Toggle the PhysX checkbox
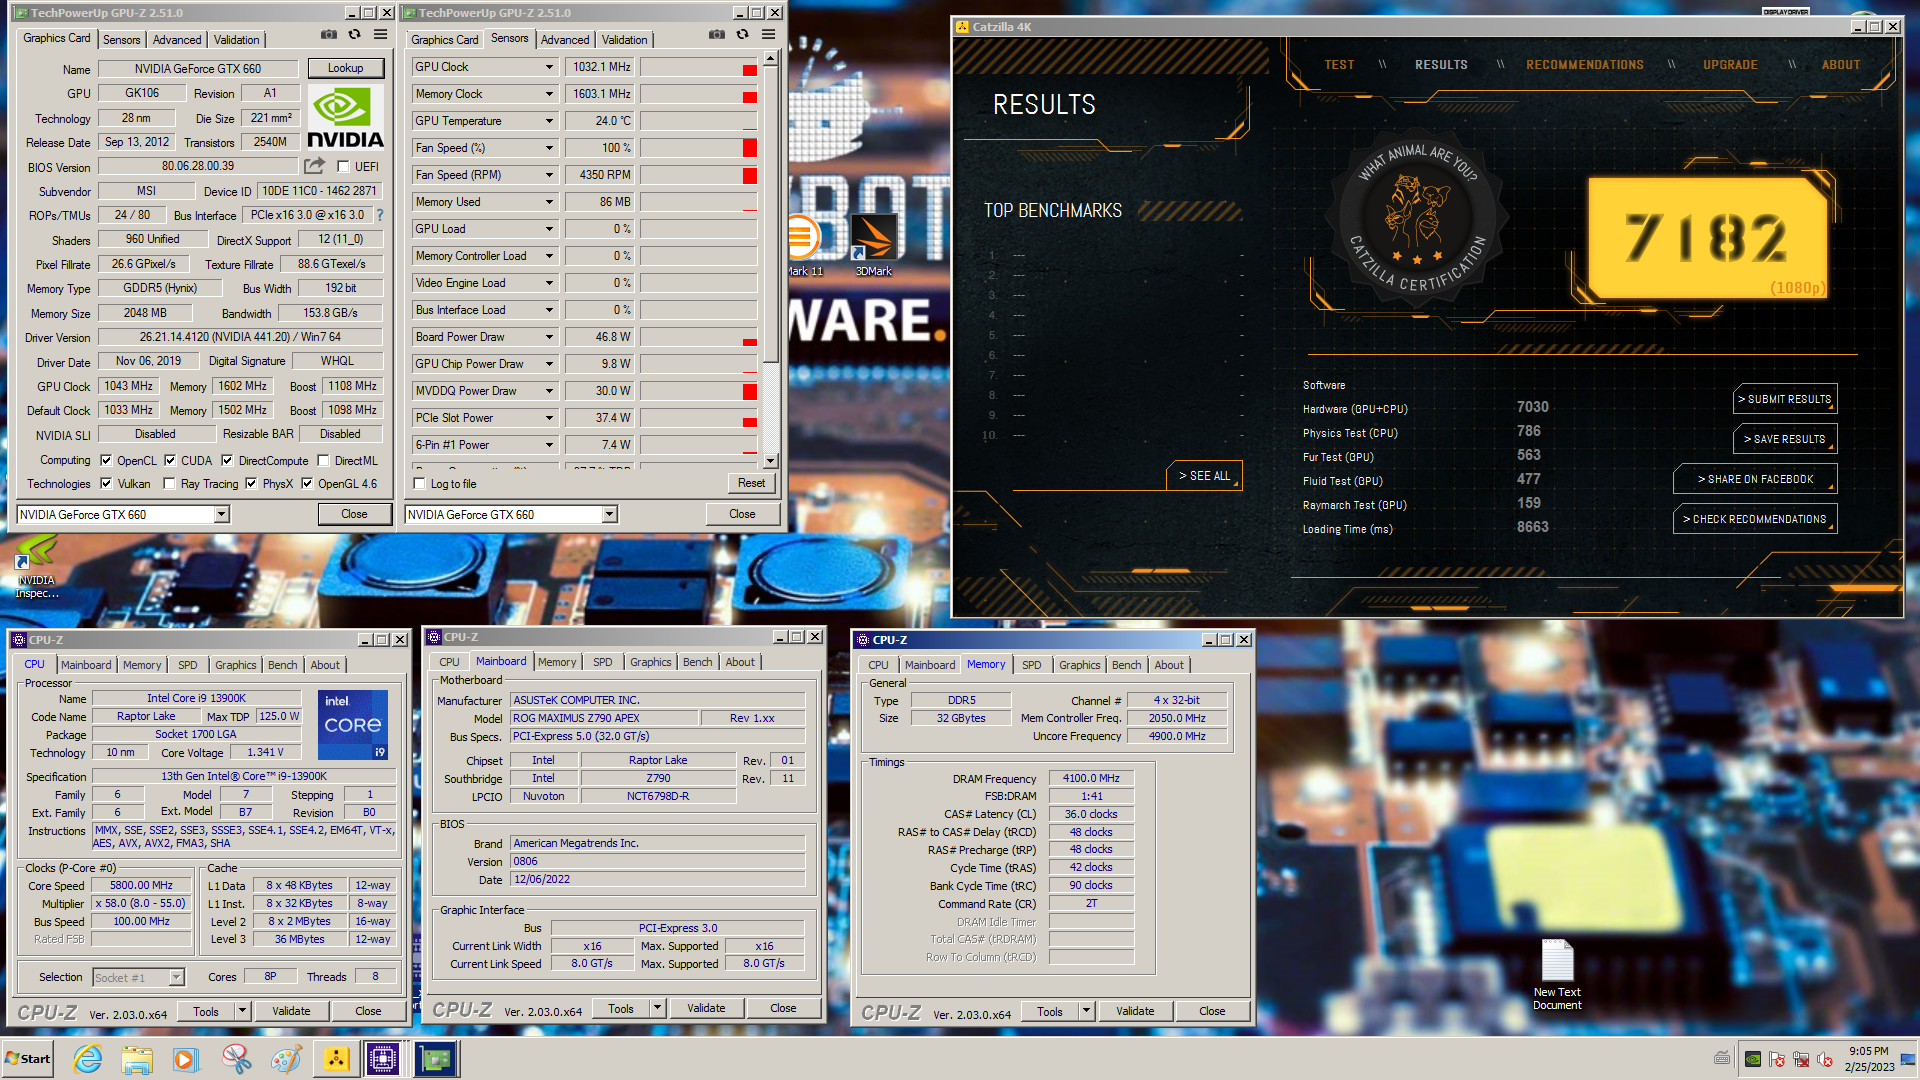This screenshot has height=1080, width=1920. pos(251,484)
